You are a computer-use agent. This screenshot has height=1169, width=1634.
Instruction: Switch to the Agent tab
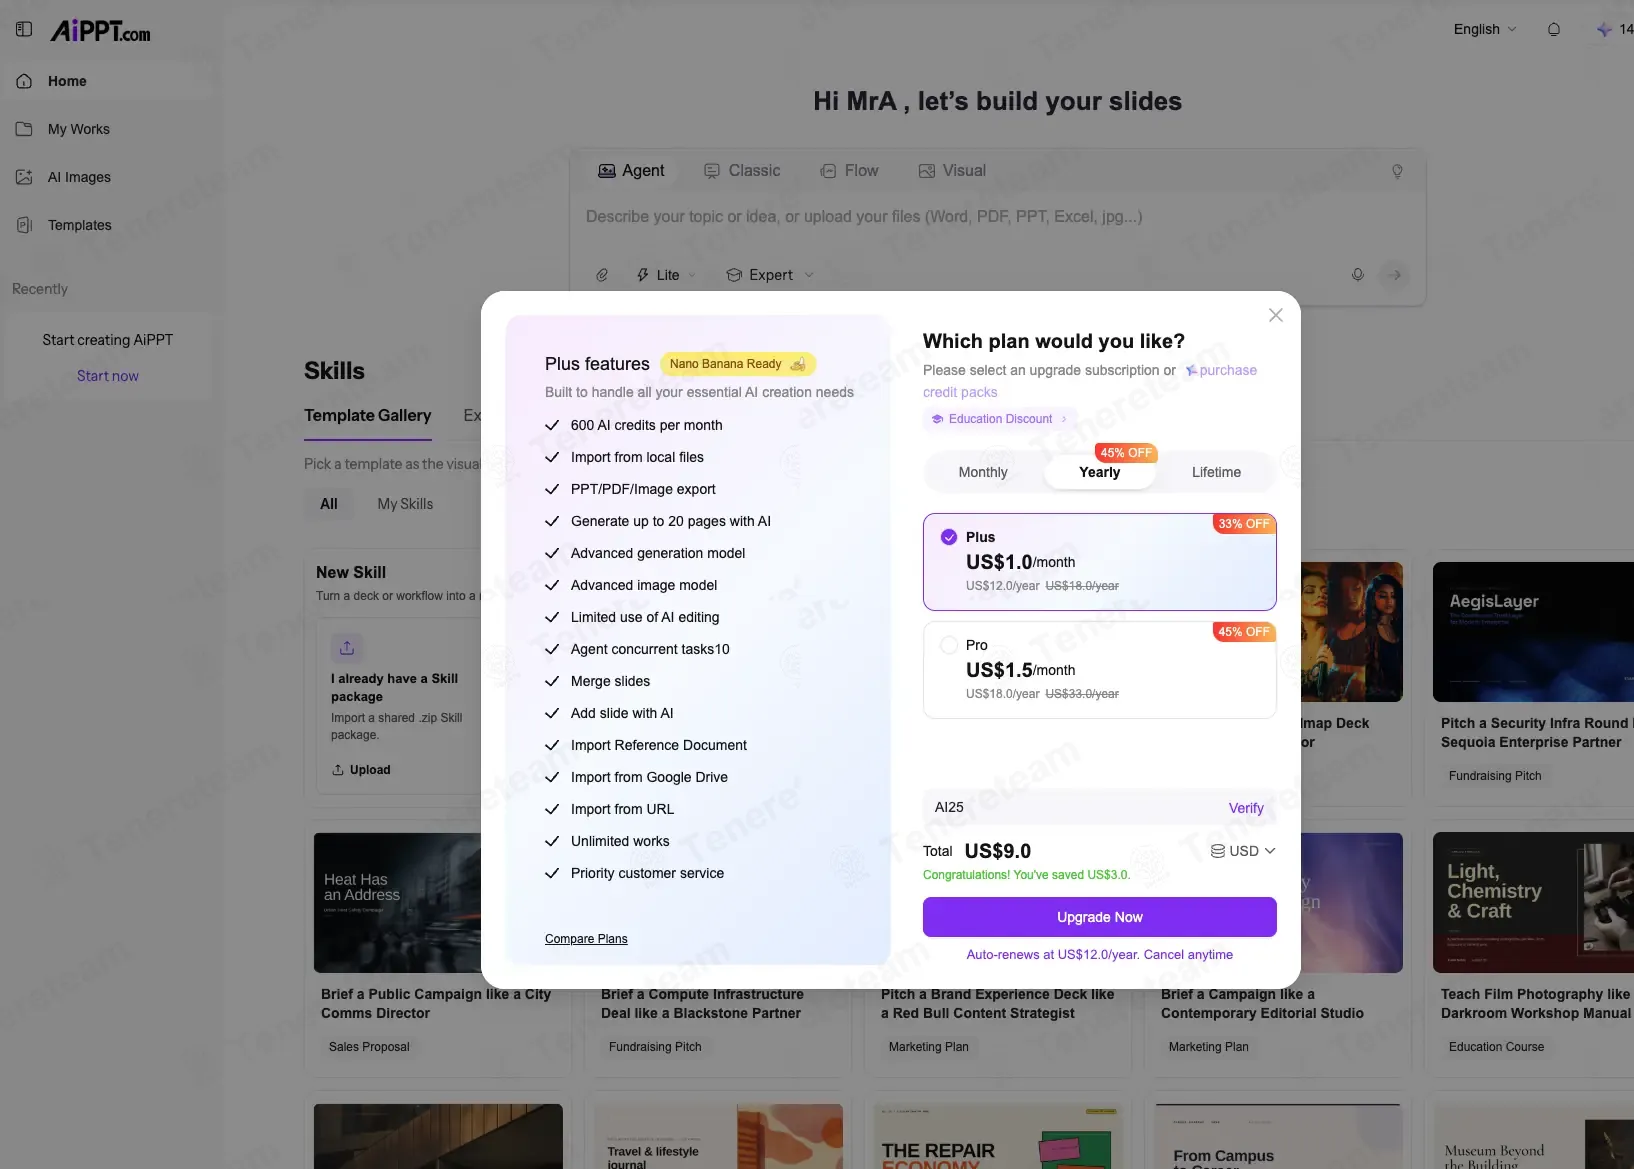(x=631, y=171)
